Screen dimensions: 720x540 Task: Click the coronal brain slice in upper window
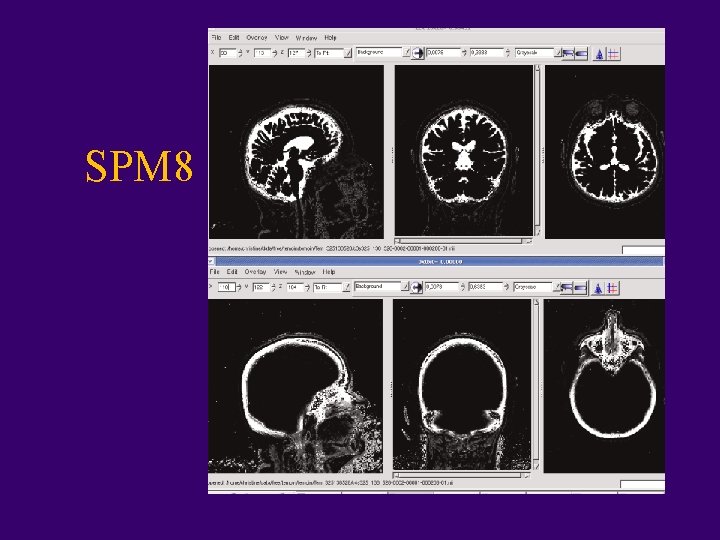464,150
